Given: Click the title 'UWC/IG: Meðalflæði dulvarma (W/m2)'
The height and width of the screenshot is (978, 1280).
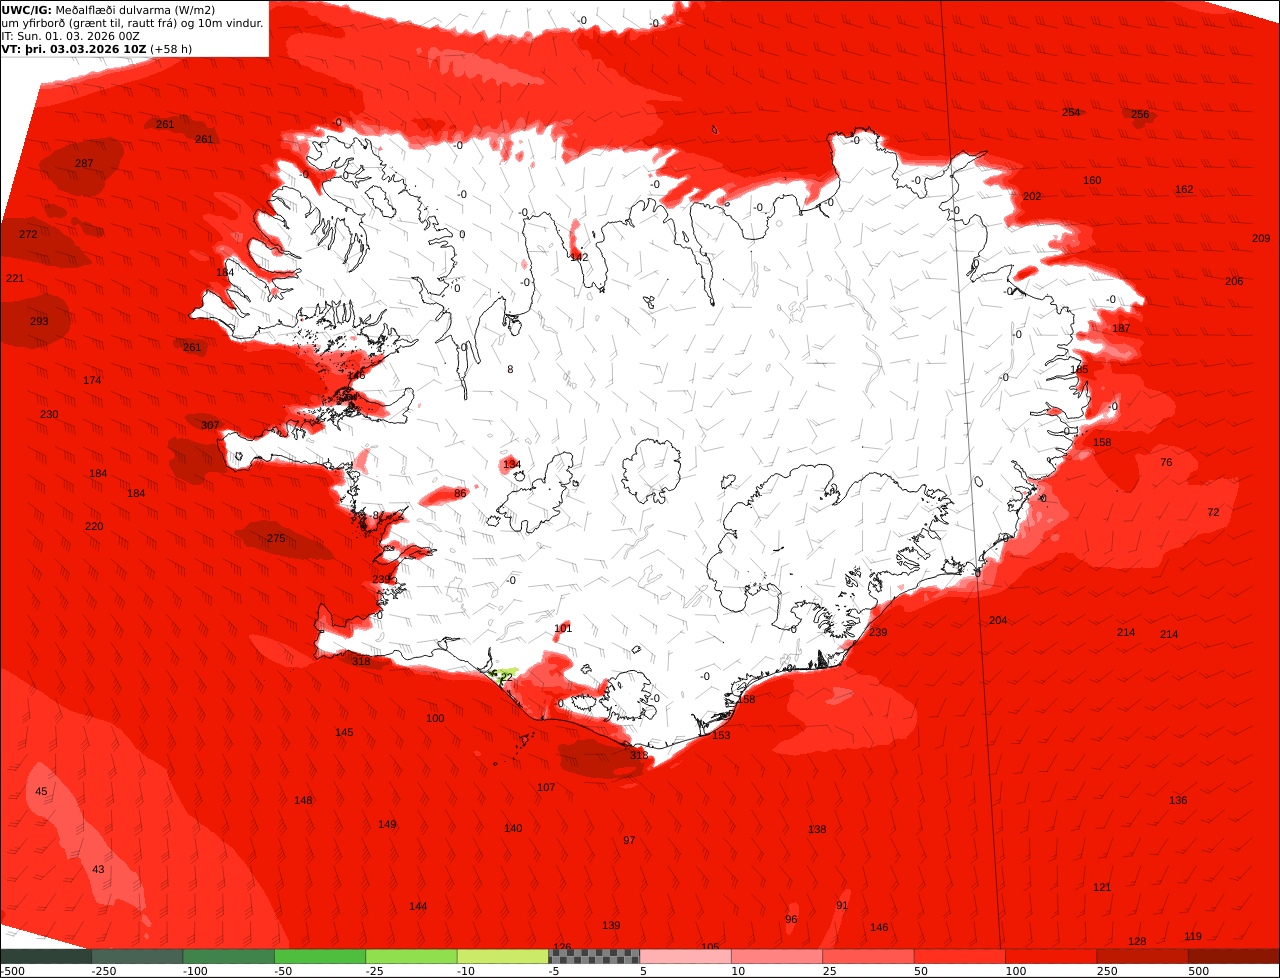Looking at the screenshot, I should click(x=108, y=10).
